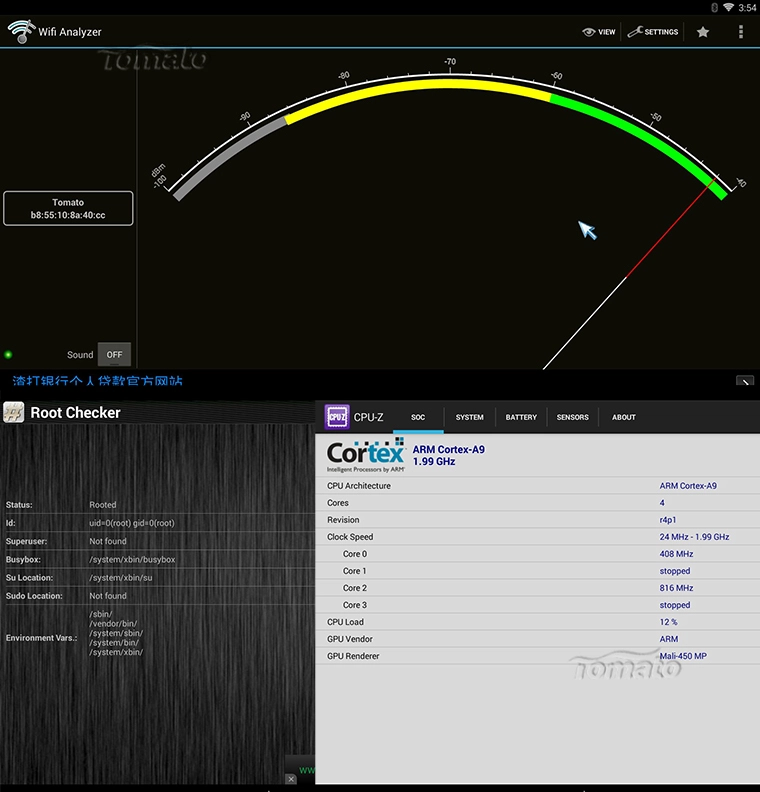The width and height of the screenshot is (760, 792).
Task: Open the VIEW eye menu
Action: (x=599, y=32)
